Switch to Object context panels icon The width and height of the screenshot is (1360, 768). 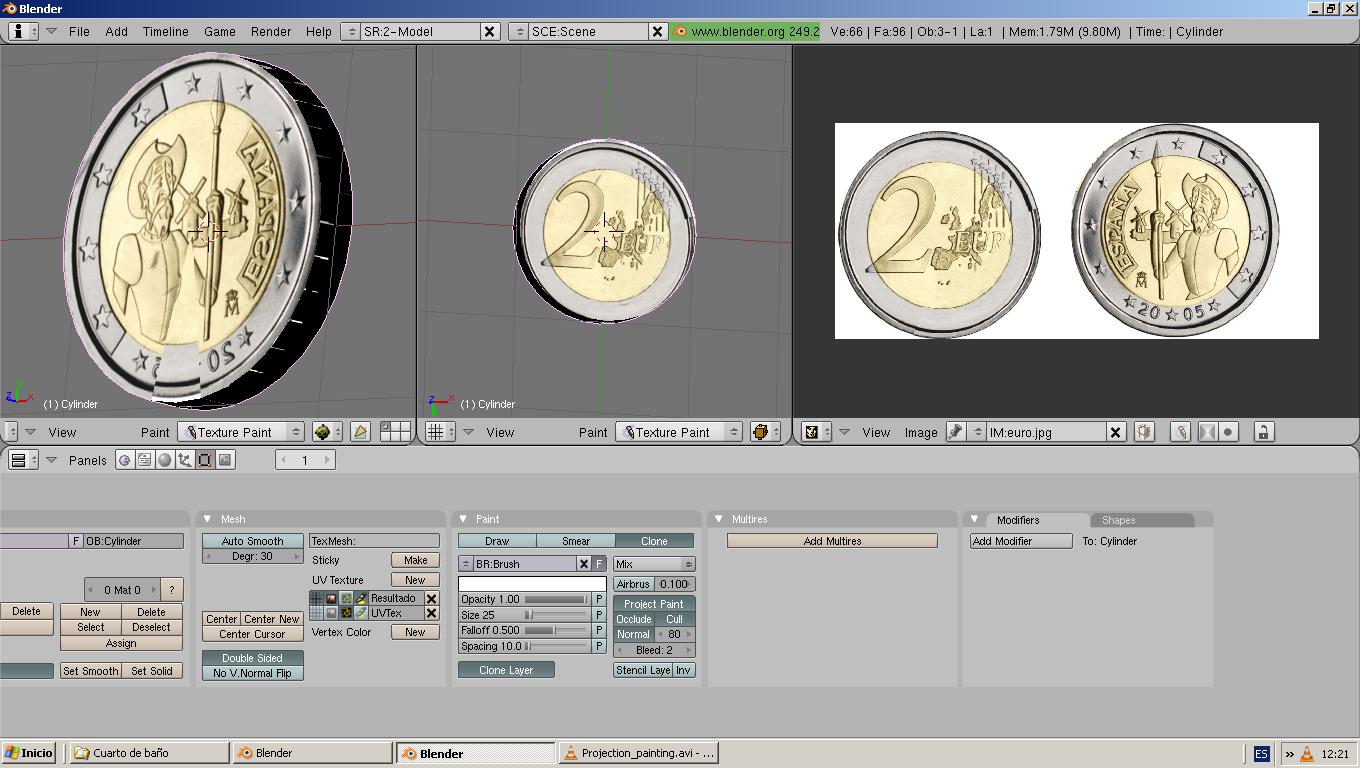click(185, 460)
